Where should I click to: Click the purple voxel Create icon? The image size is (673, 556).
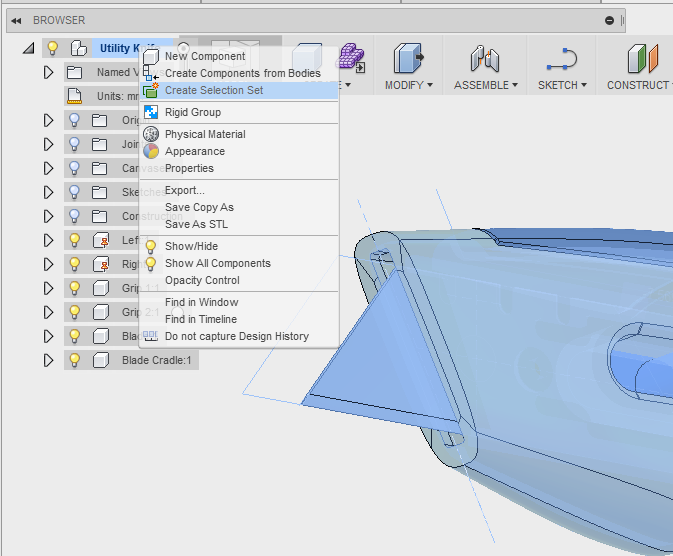point(352,57)
